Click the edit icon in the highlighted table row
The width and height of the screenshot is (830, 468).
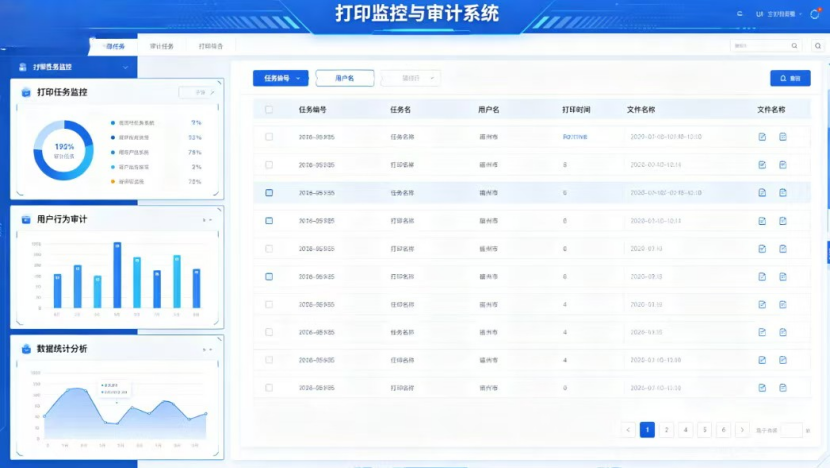pos(762,193)
